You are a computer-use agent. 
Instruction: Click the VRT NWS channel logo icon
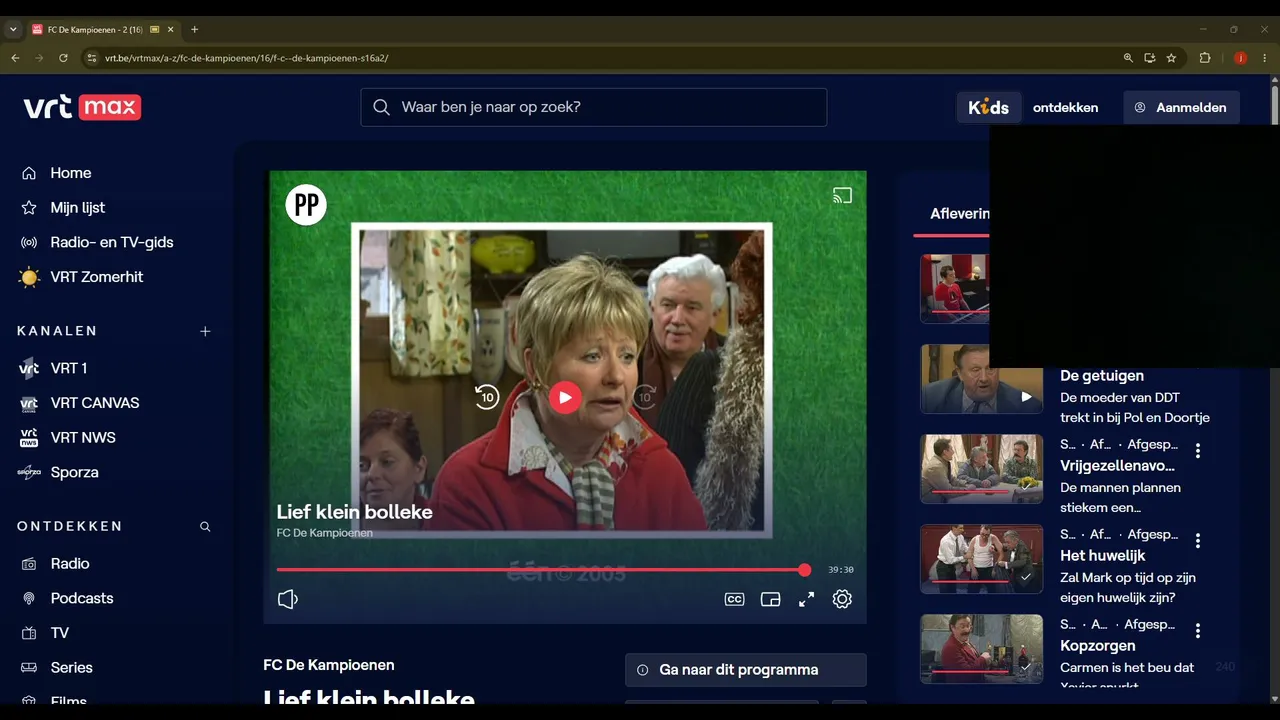point(29,438)
